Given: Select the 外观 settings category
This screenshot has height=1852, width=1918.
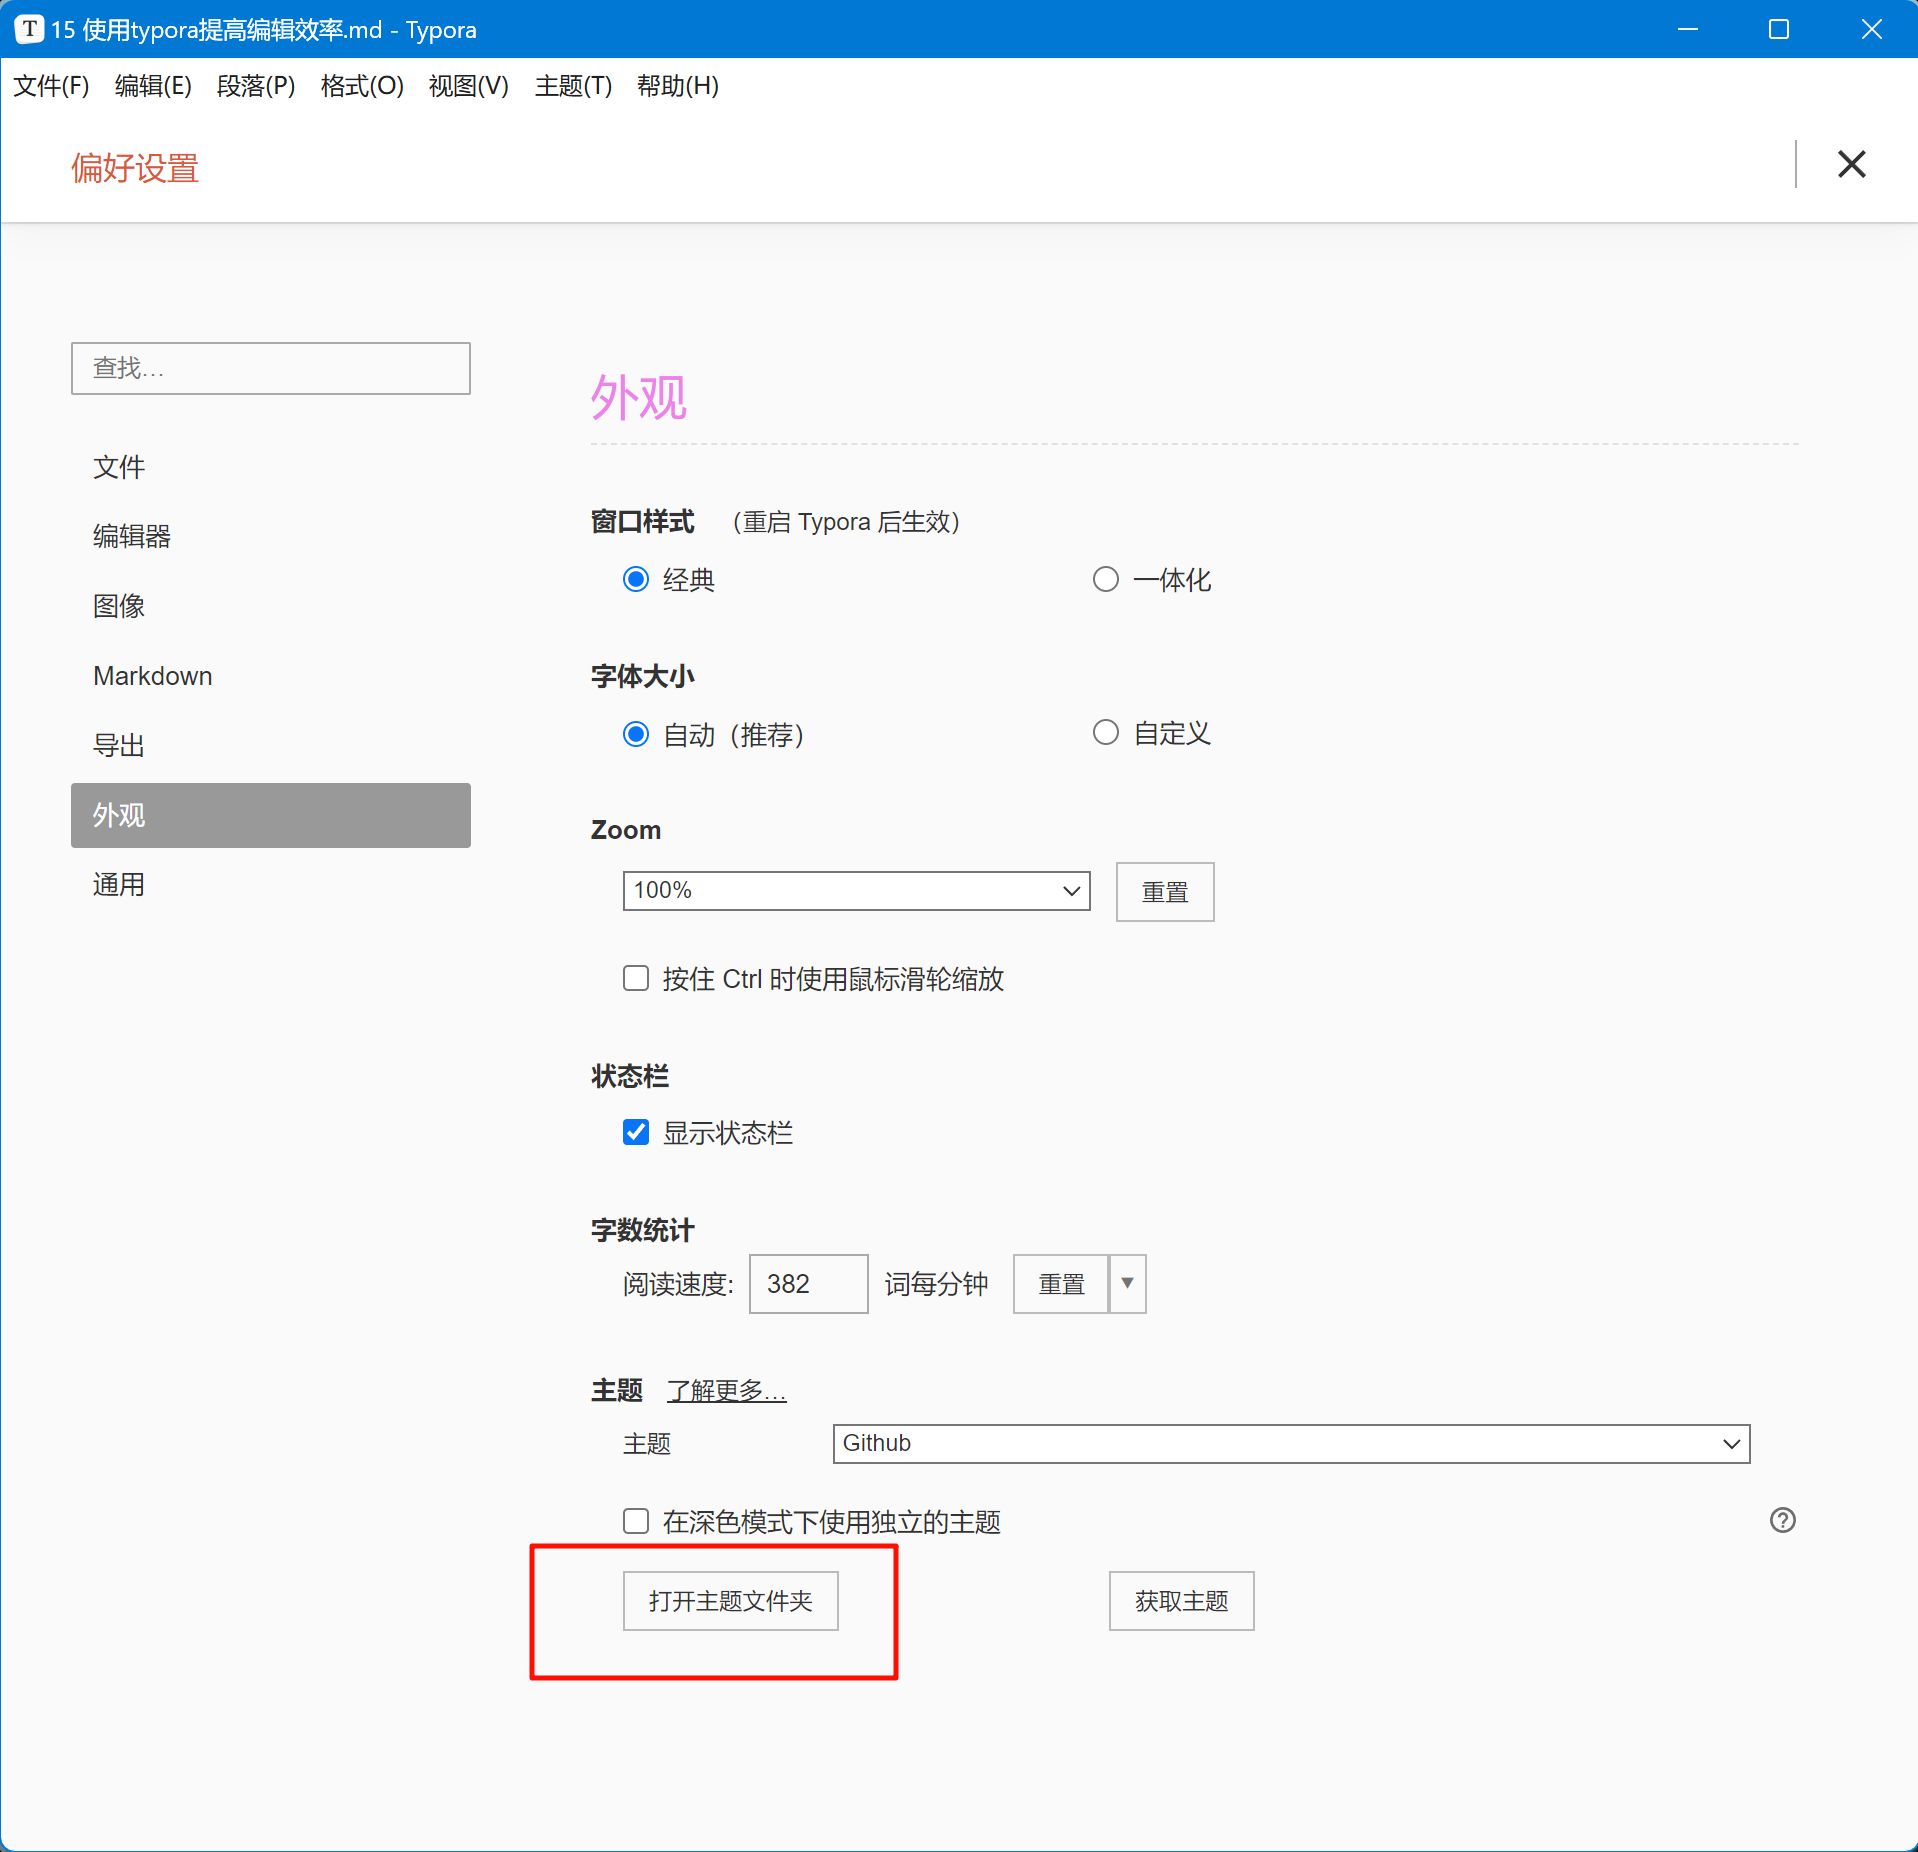Looking at the screenshot, I should pos(270,815).
